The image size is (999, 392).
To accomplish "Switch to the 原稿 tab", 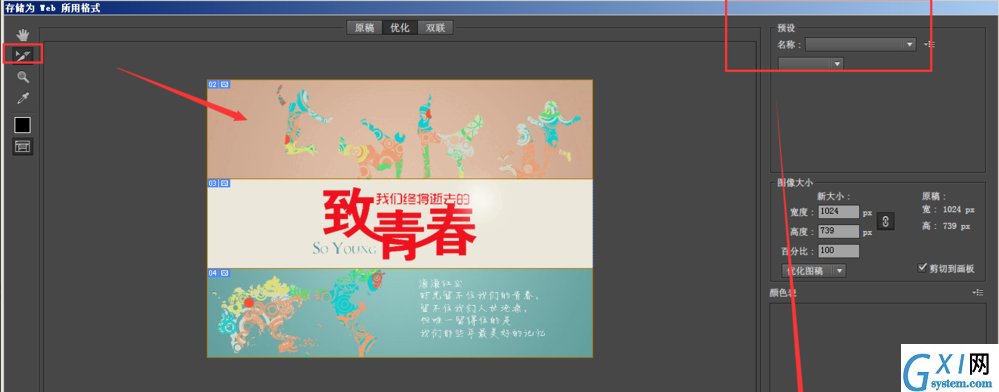I will point(364,27).
